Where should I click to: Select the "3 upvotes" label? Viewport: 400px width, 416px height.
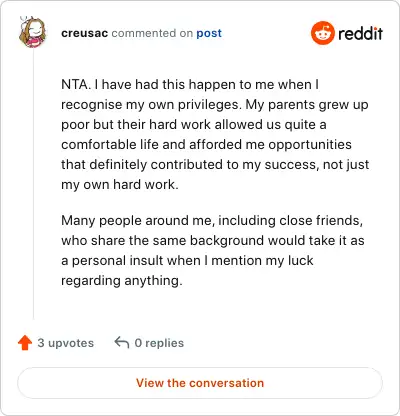[x=66, y=343]
